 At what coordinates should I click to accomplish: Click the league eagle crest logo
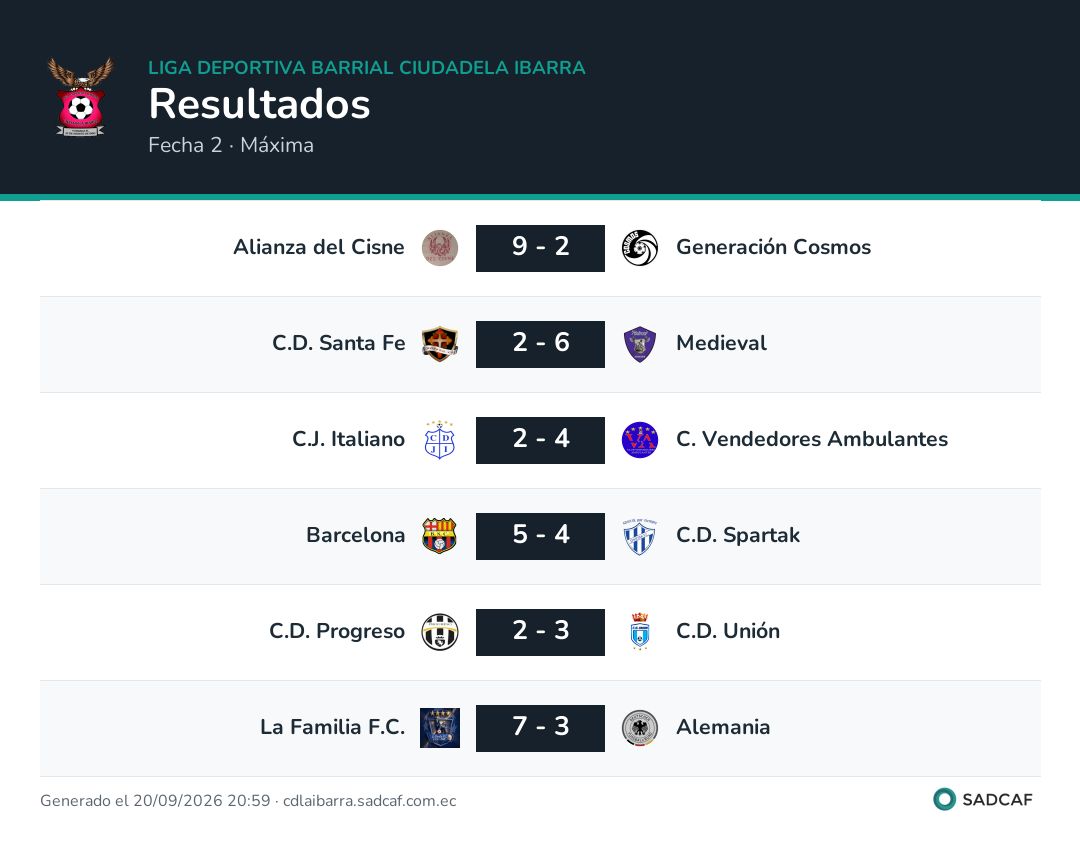81,97
